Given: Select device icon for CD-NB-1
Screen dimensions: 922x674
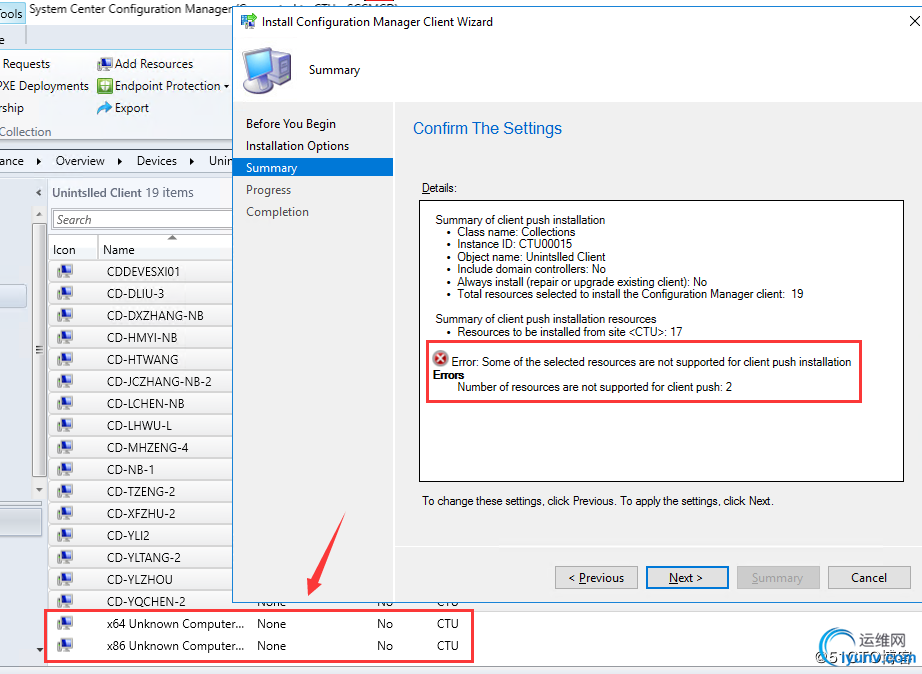Looking at the screenshot, I should 65,469.
